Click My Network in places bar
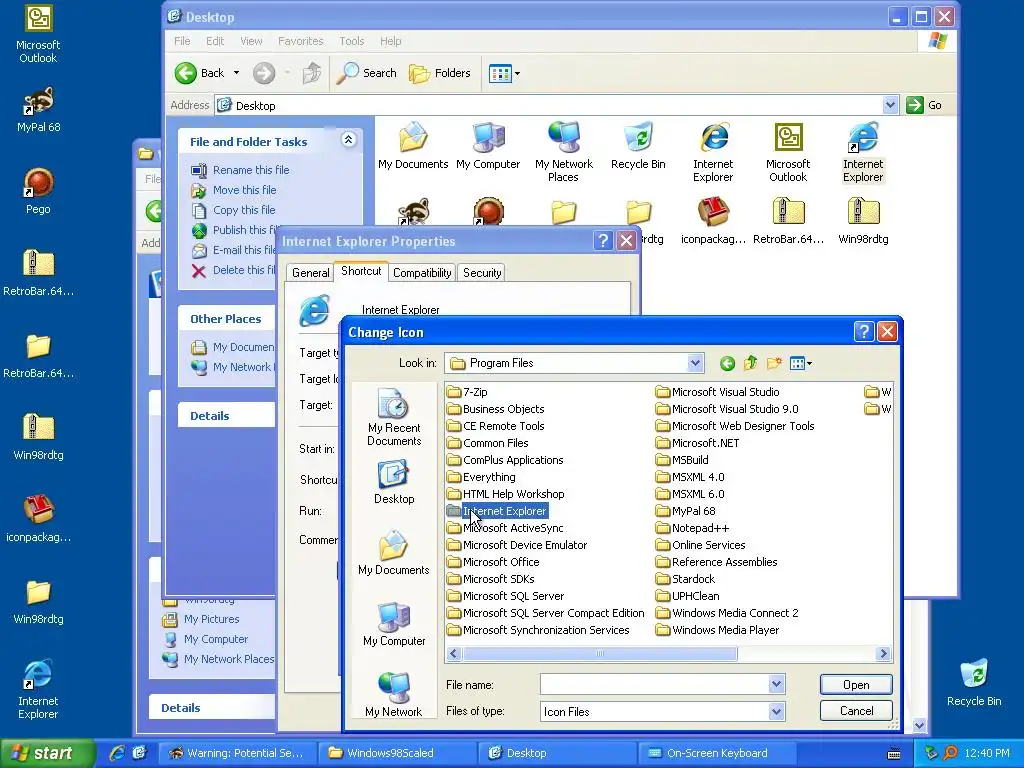 tap(394, 695)
